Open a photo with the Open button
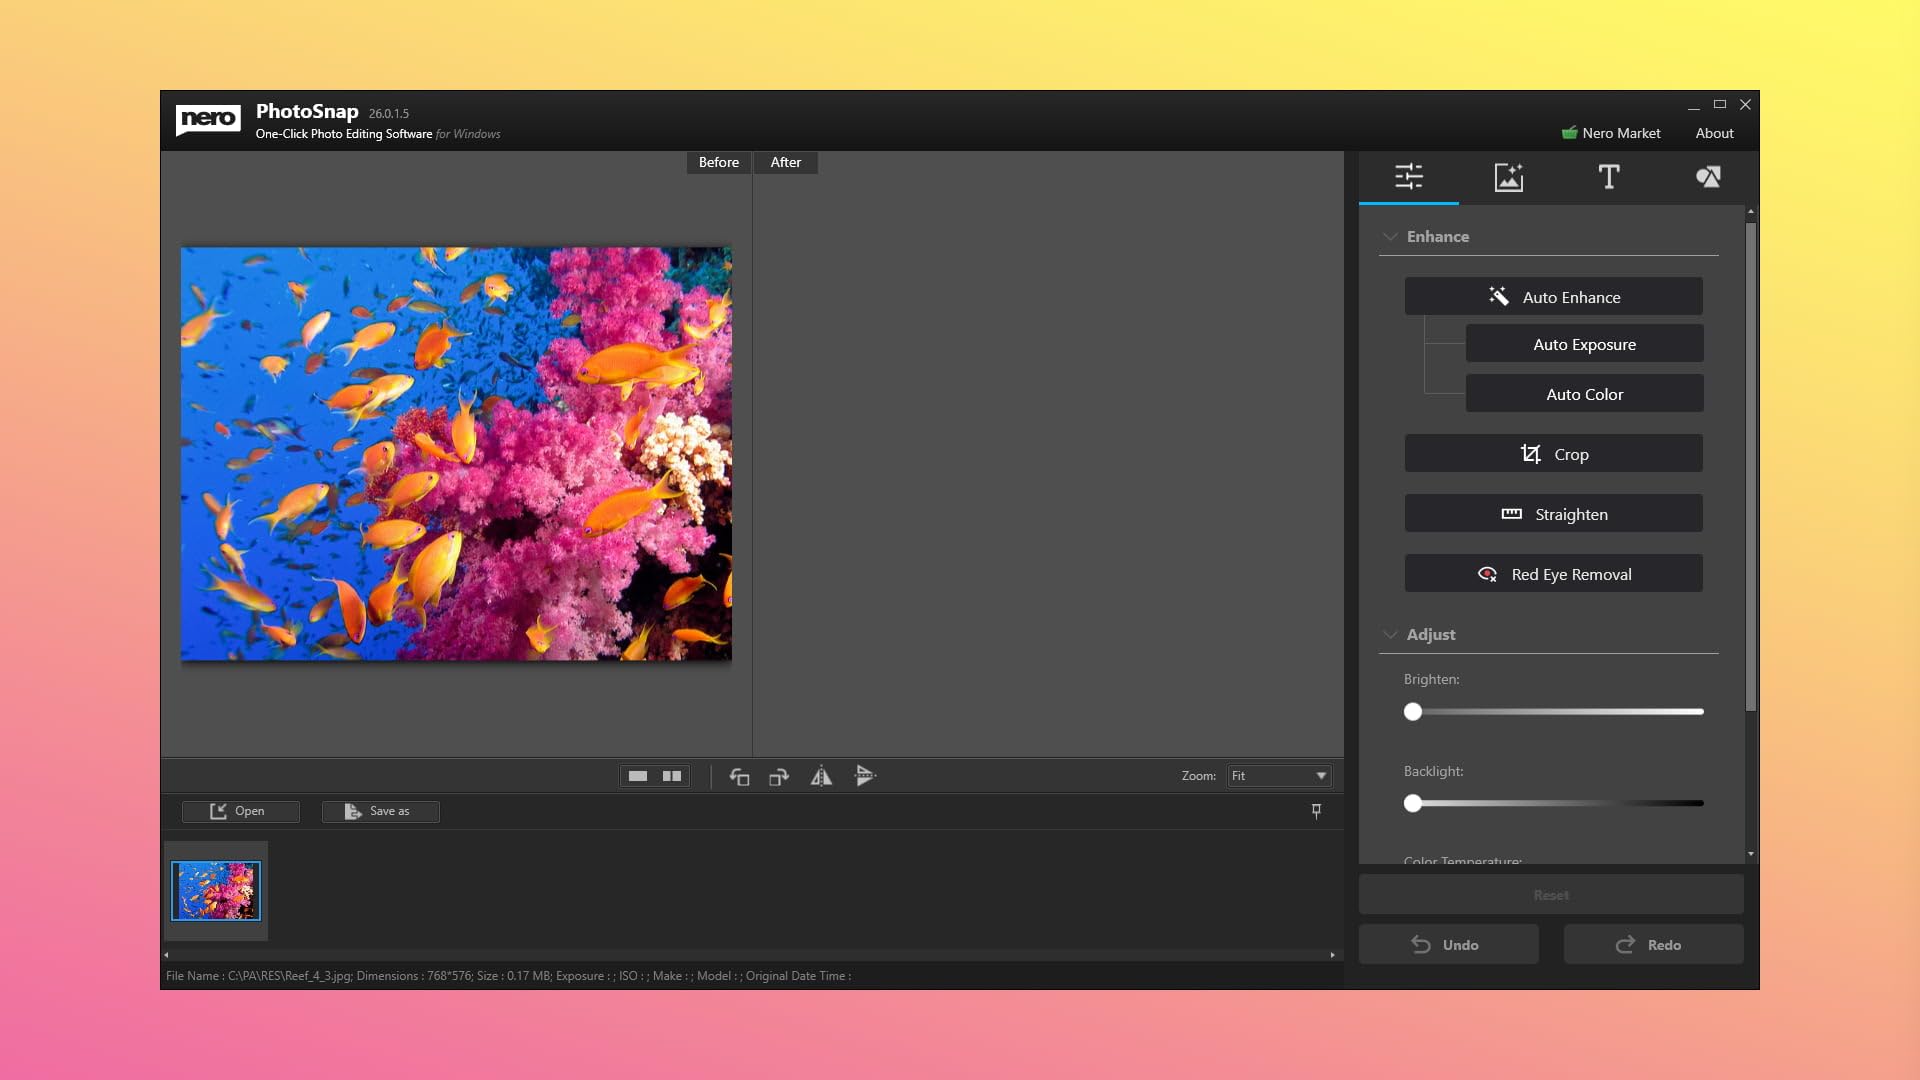Screen dimensions: 1920x1080 [x=240, y=811]
